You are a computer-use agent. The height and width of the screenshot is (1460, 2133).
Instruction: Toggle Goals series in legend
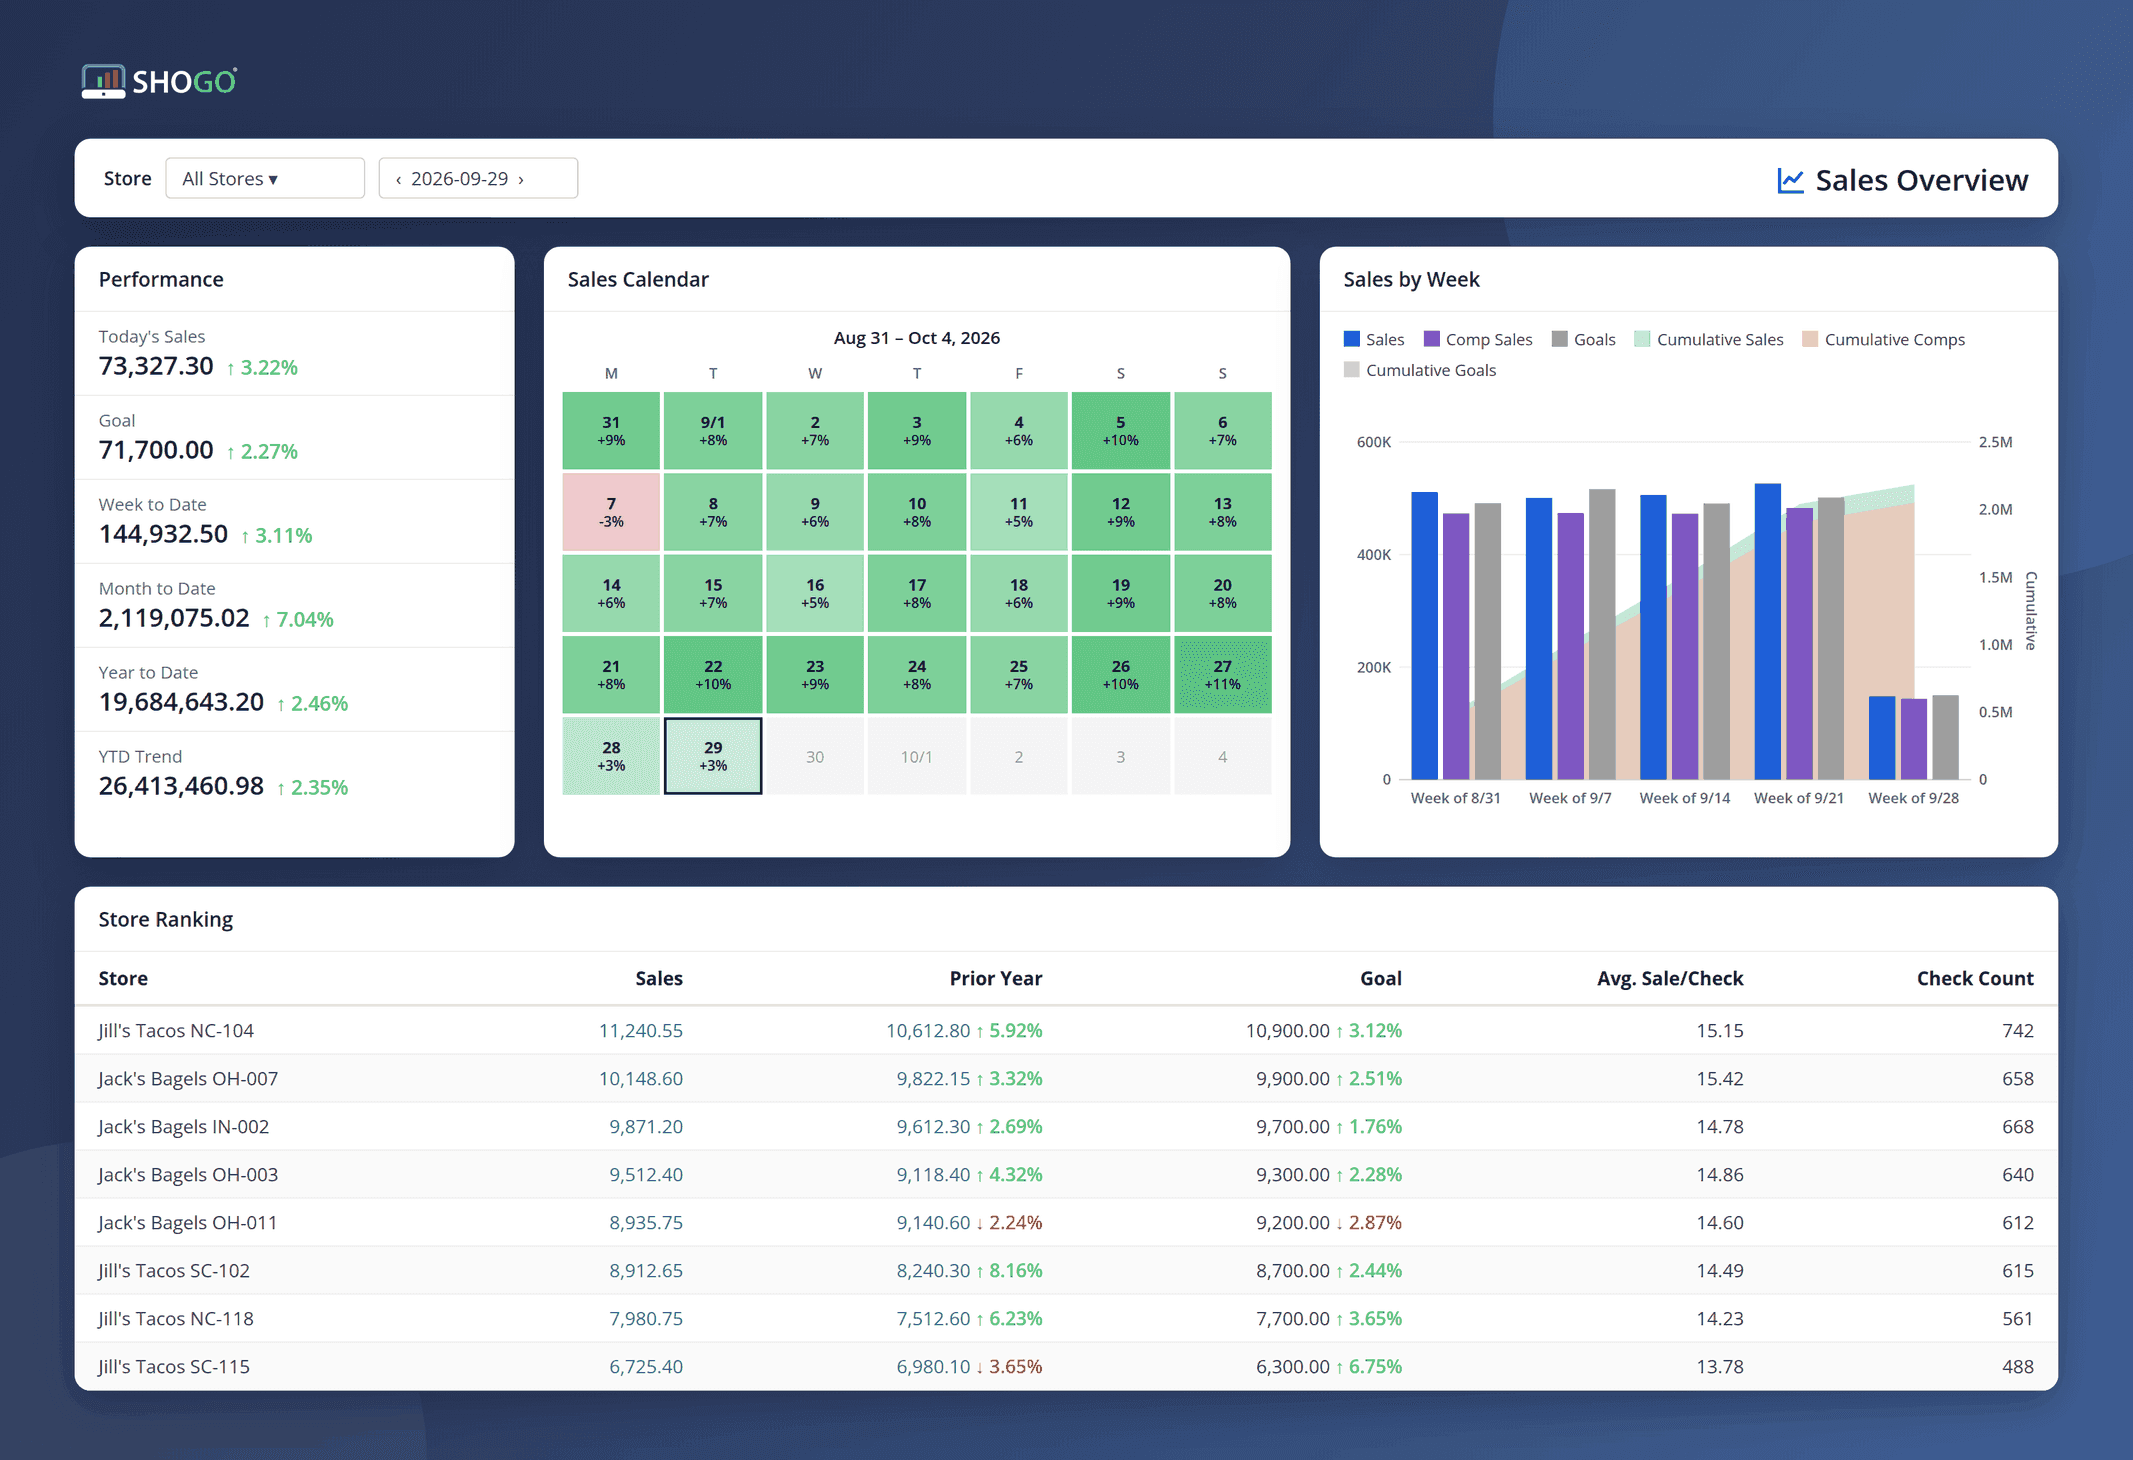[1583, 339]
